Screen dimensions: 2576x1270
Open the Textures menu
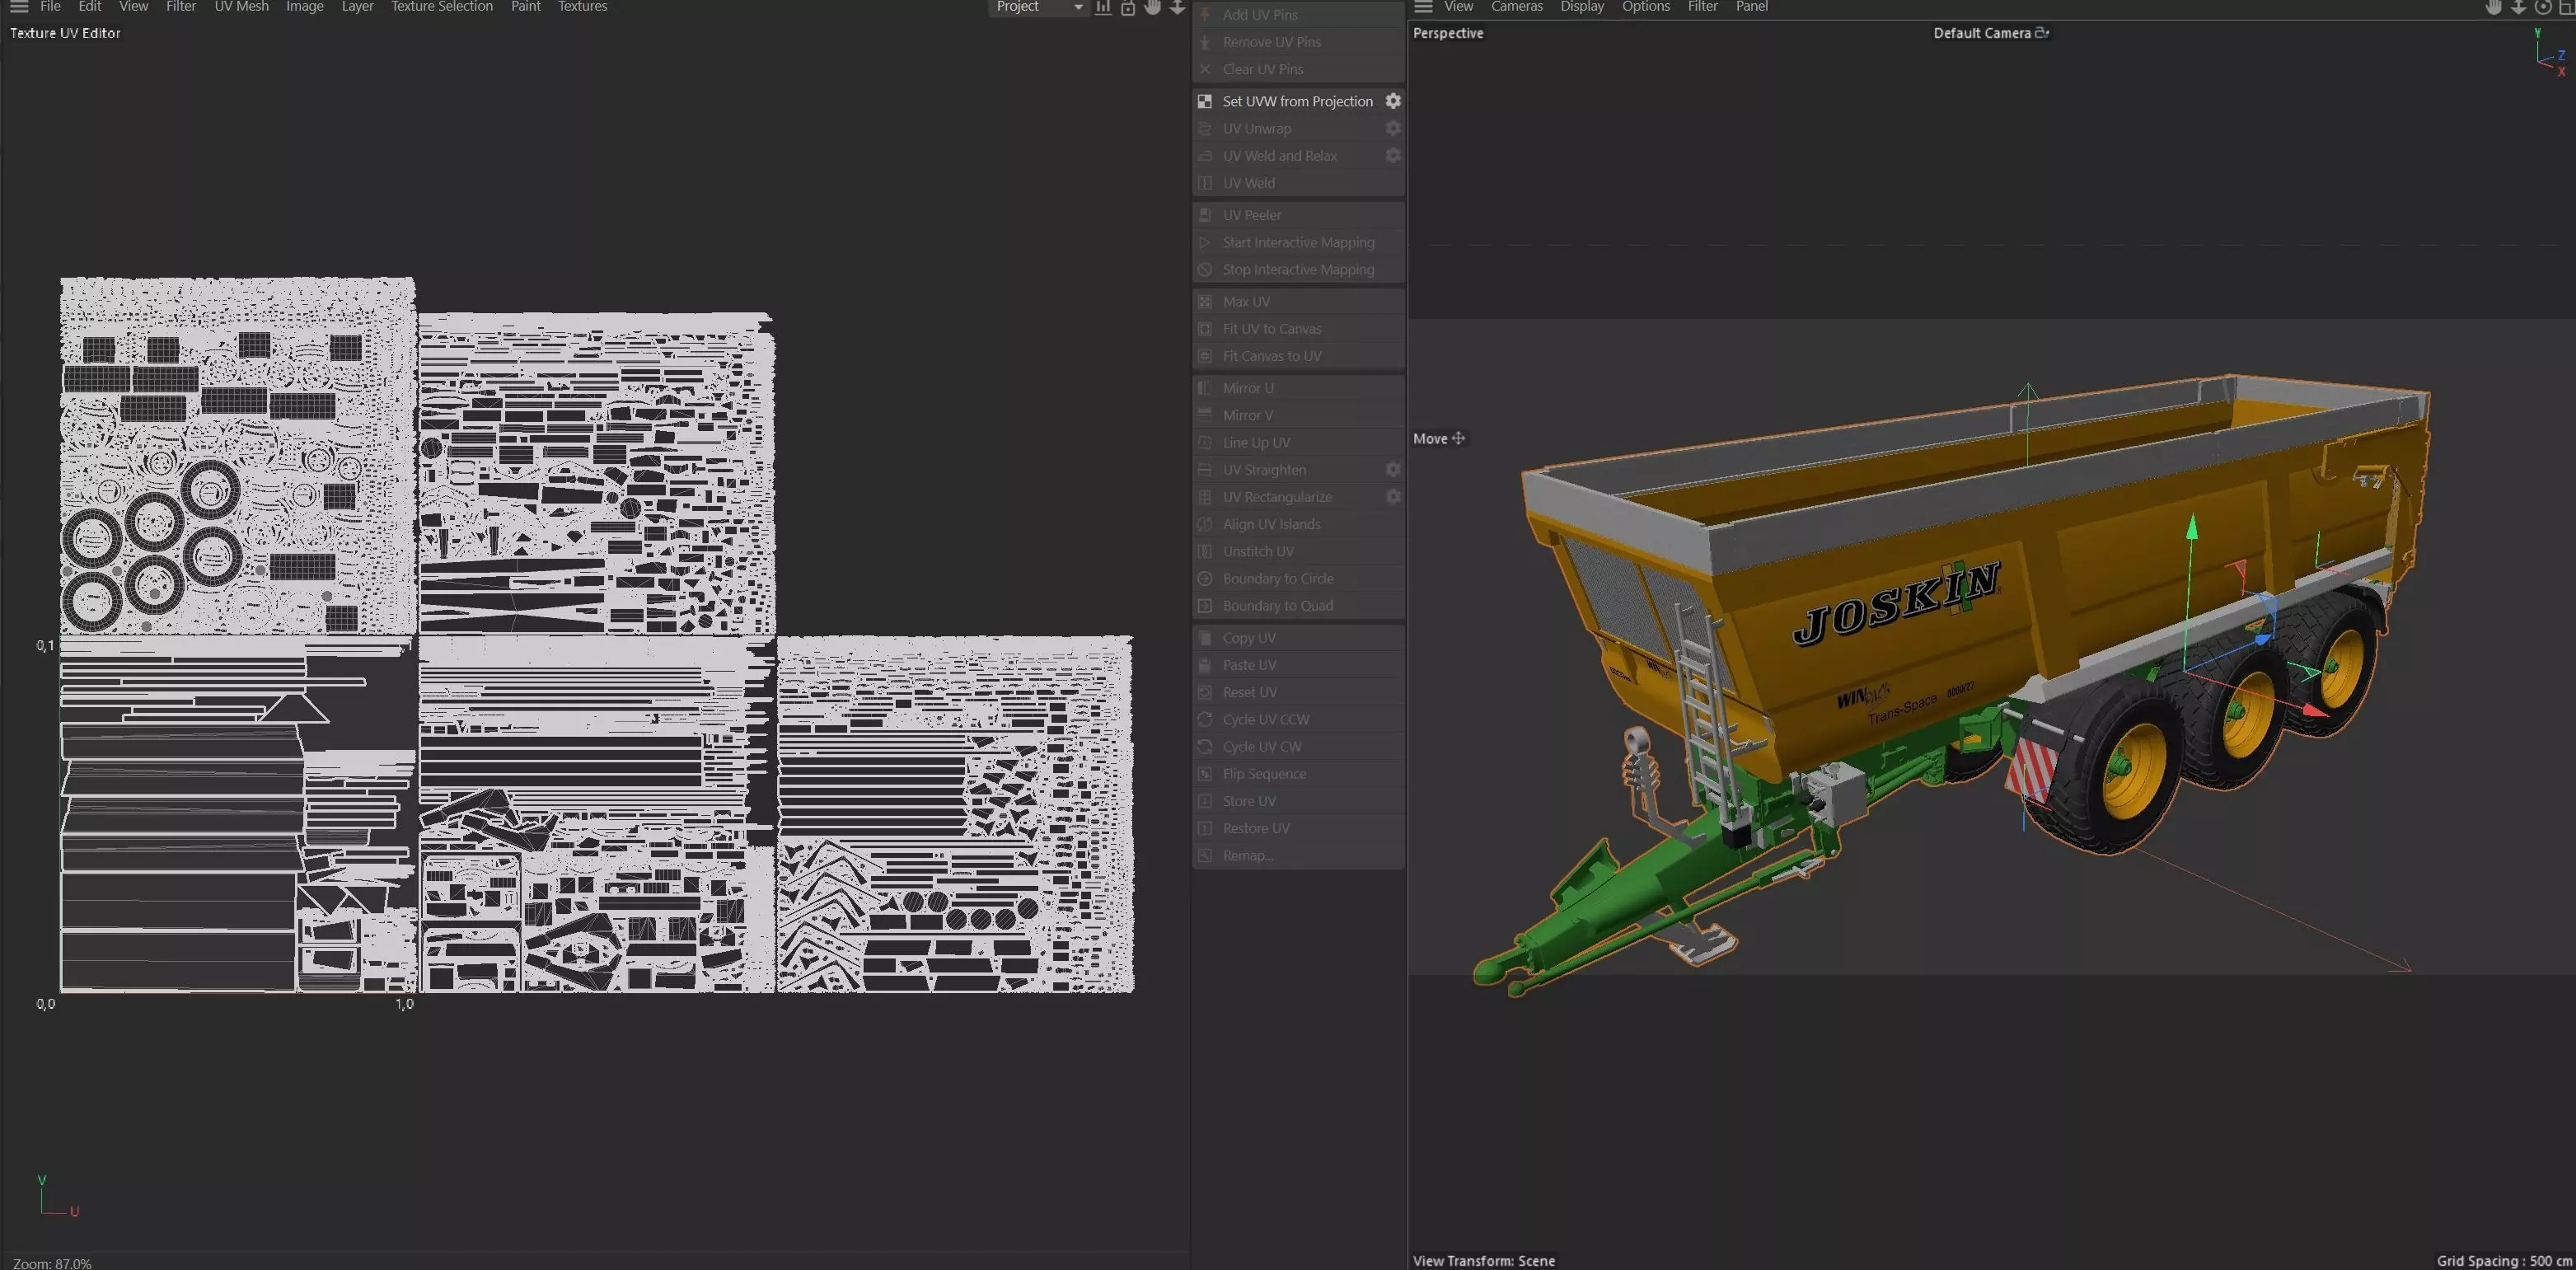(x=582, y=6)
